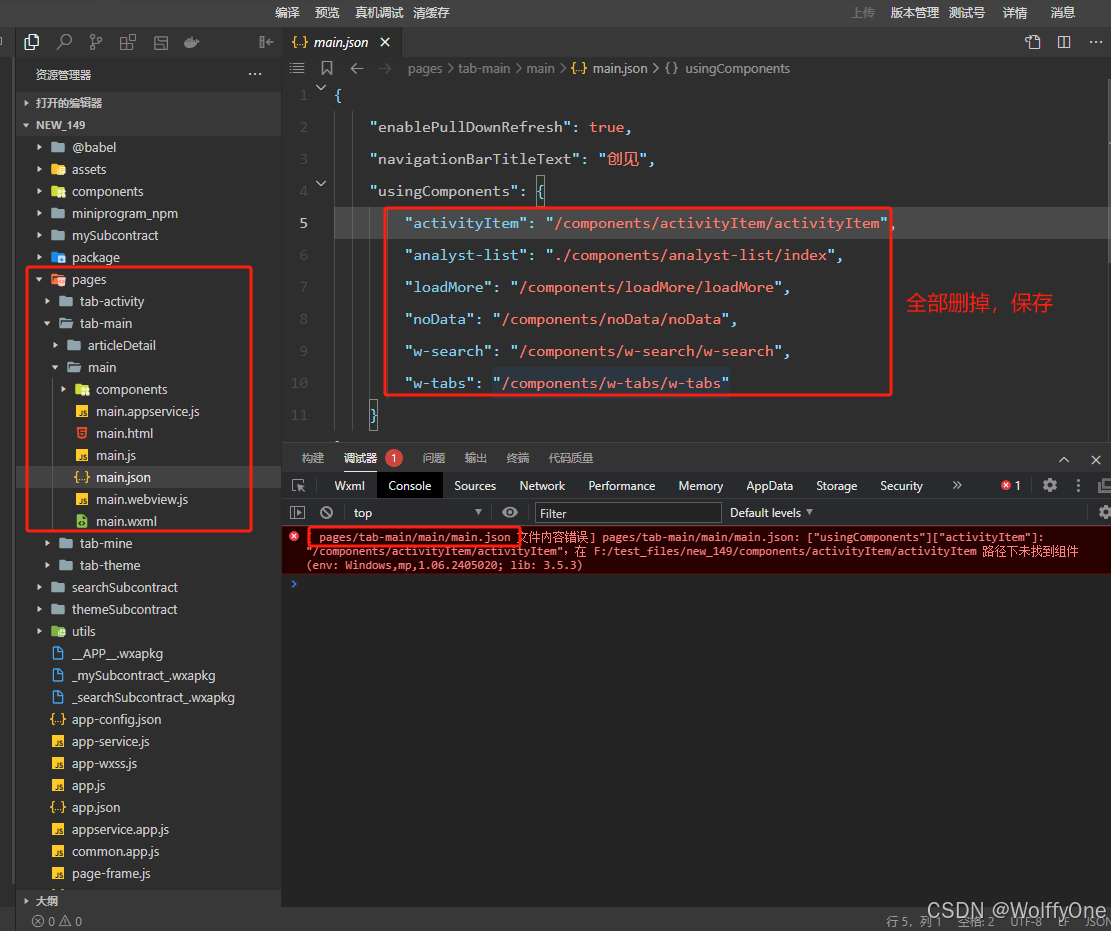The height and width of the screenshot is (931, 1111).
Task: Click the Docker whale icon in sidebar
Action: coord(191,43)
